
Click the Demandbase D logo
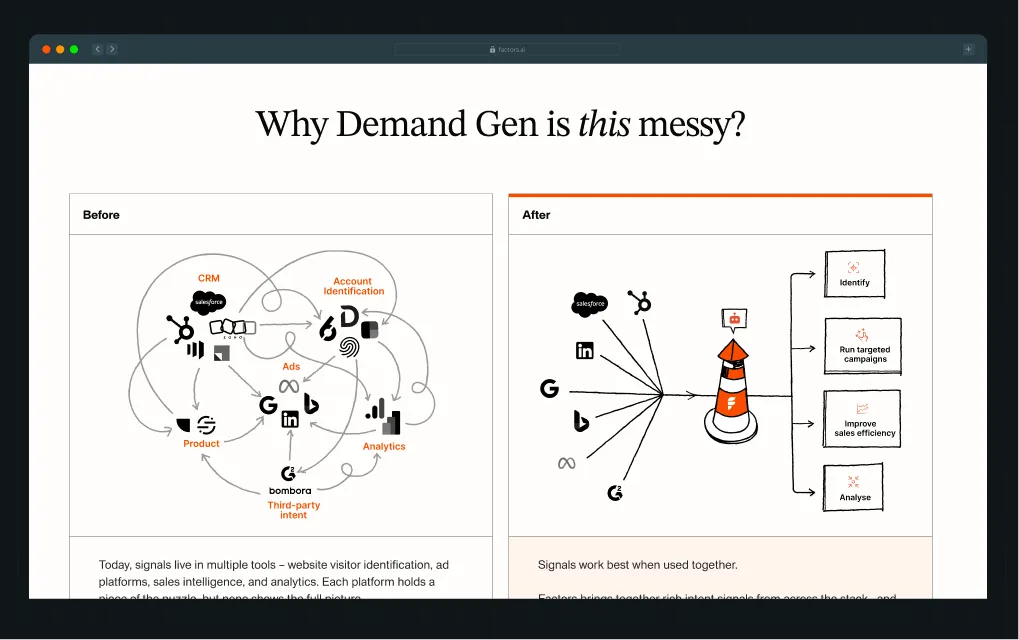pyautogui.click(x=350, y=316)
